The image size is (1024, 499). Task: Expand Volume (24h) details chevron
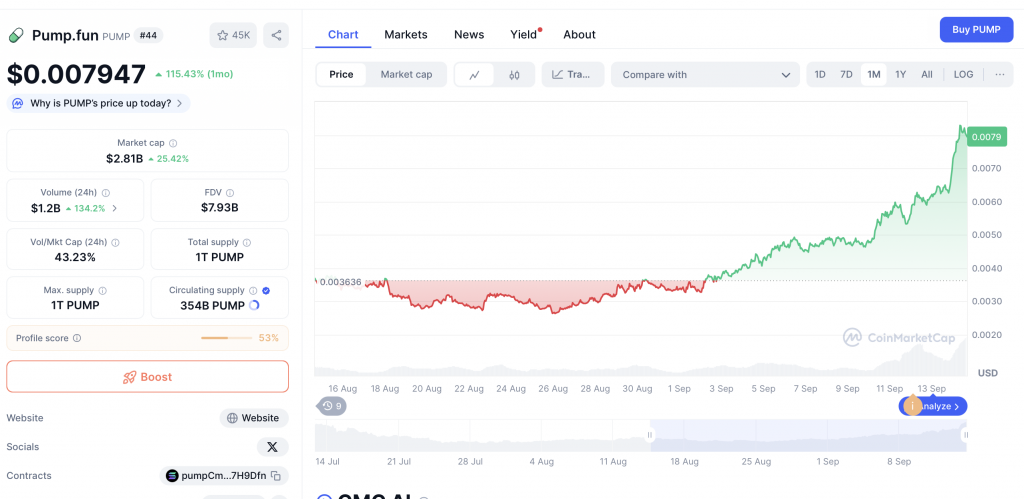click(115, 208)
